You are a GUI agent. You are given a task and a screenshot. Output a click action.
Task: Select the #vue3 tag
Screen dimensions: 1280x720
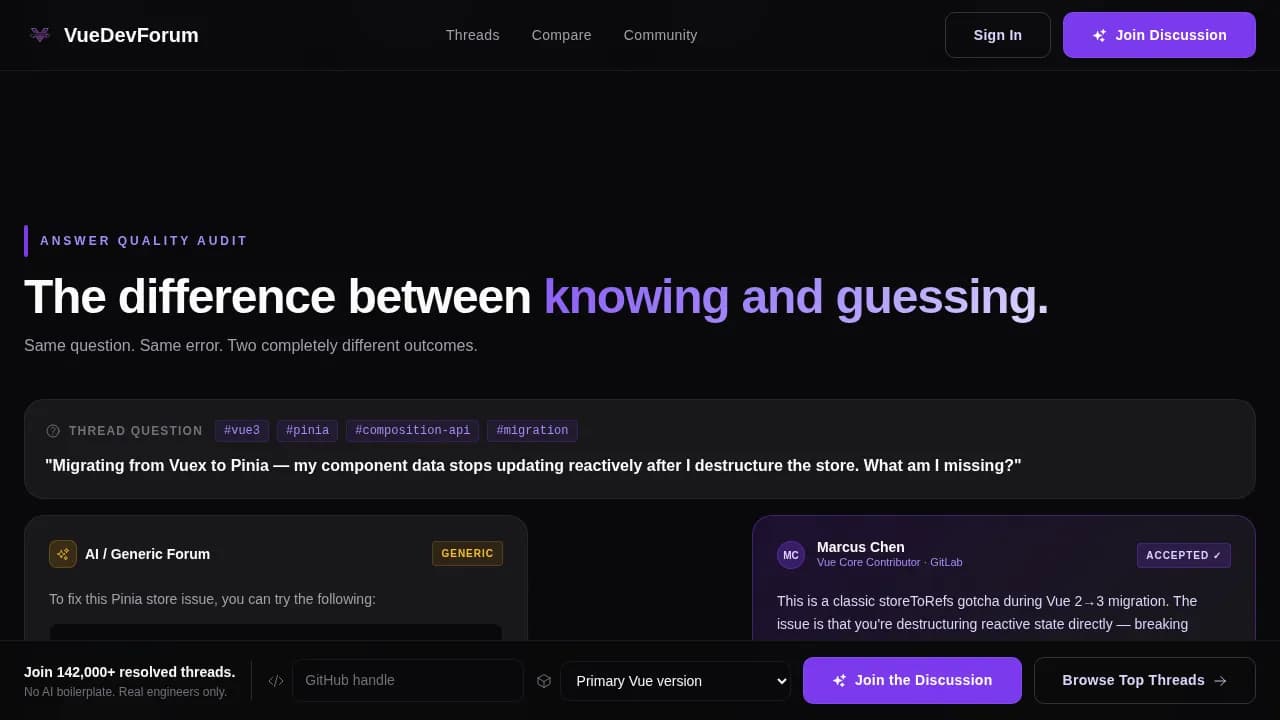(x=242, y=431)
